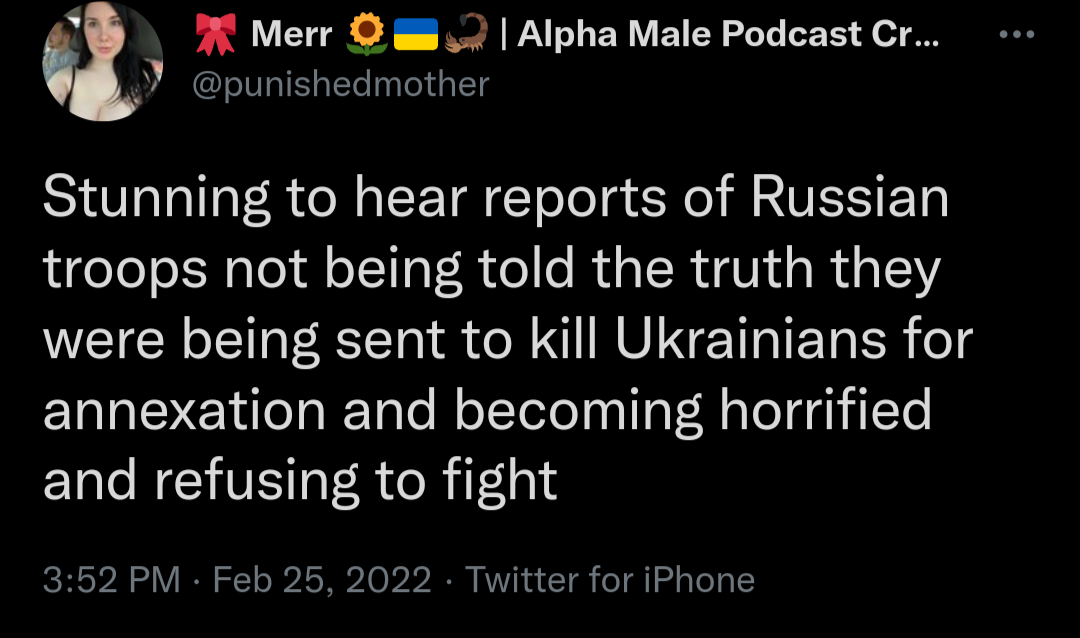
Task: Click the 3:52 PM timestamp
Action: [112, 579]
